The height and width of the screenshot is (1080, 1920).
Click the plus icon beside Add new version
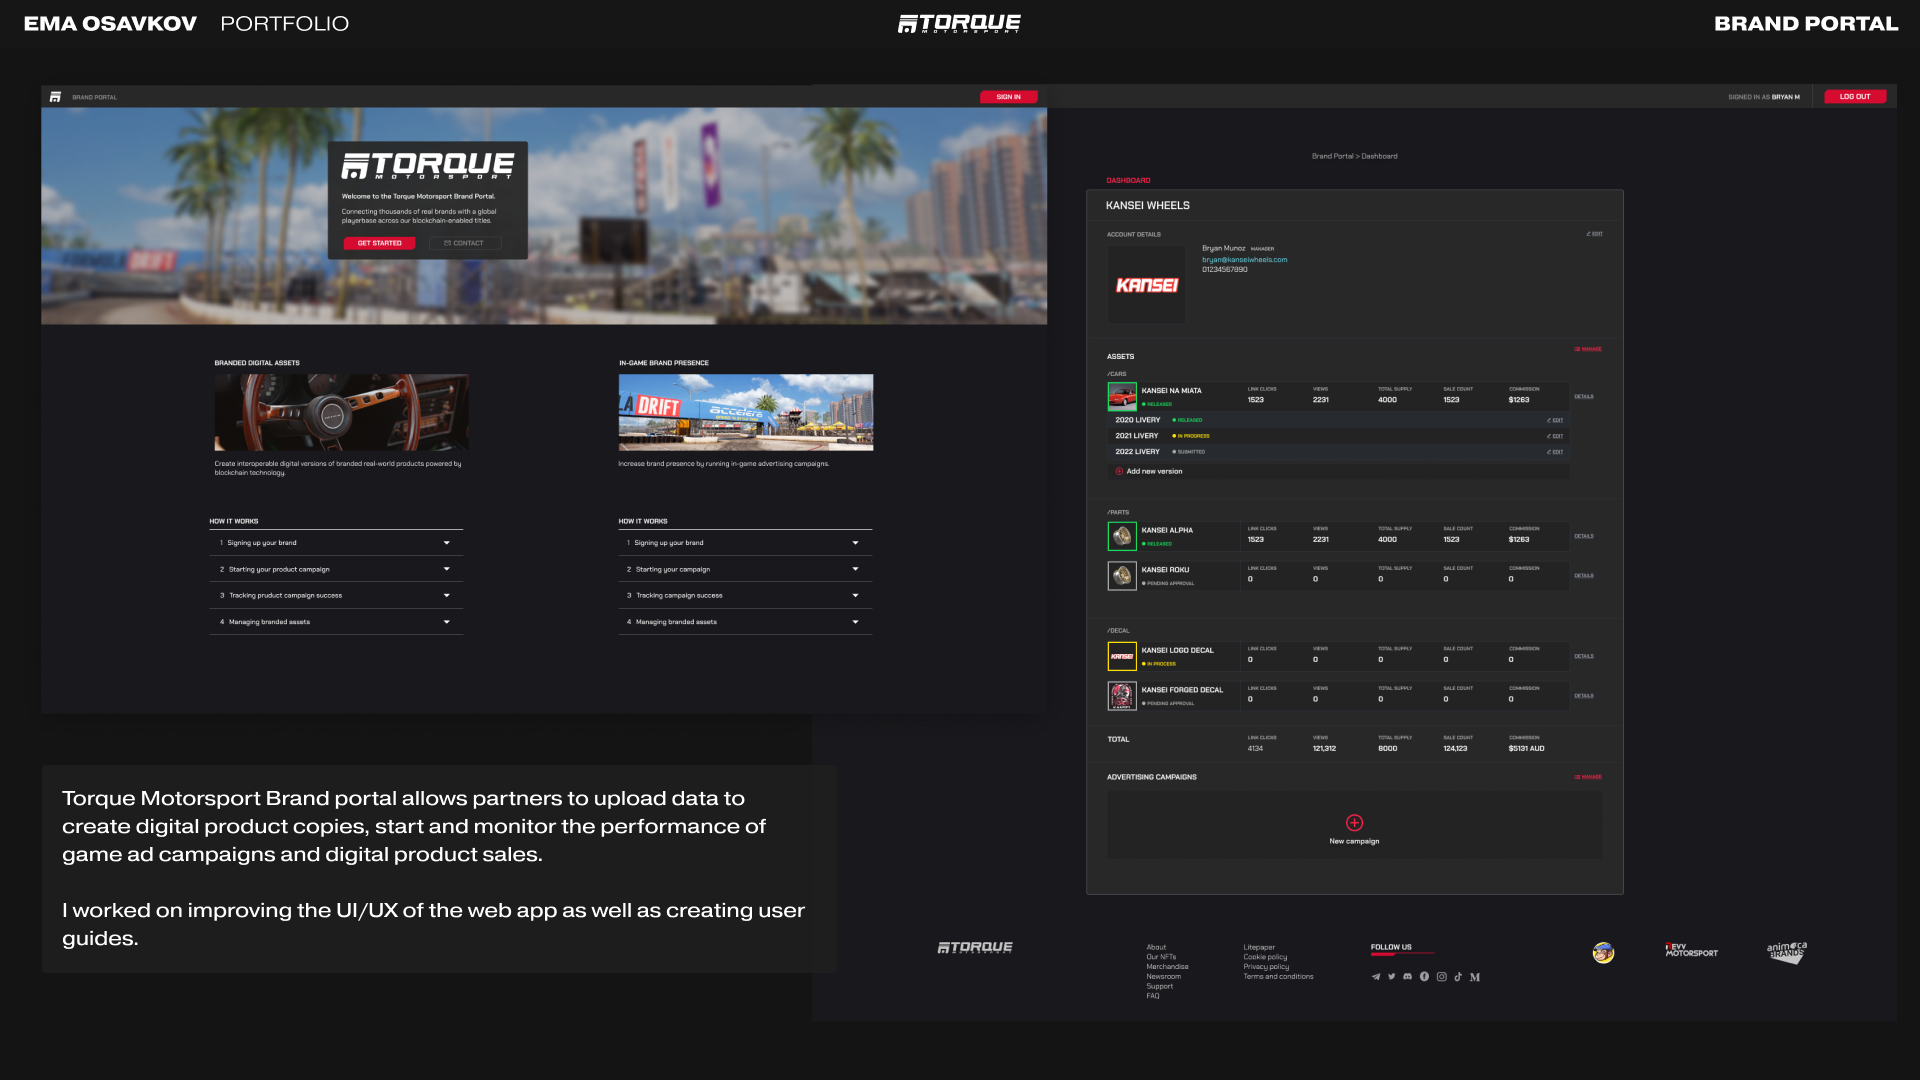(x=1119, y=471)
